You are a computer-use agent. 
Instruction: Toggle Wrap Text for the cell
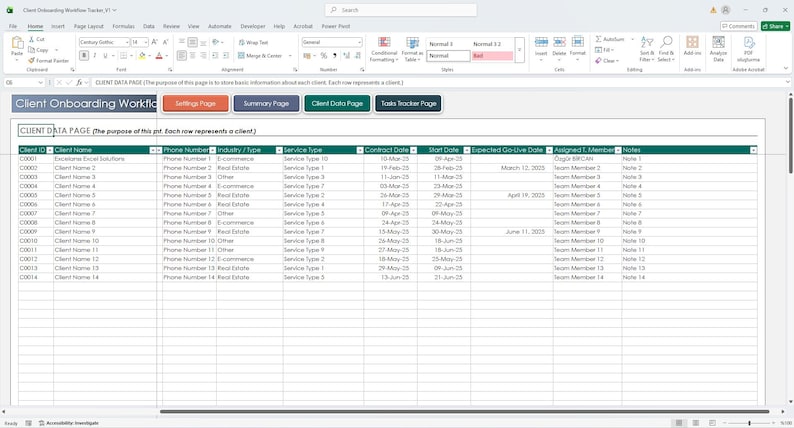click(253, 43)
